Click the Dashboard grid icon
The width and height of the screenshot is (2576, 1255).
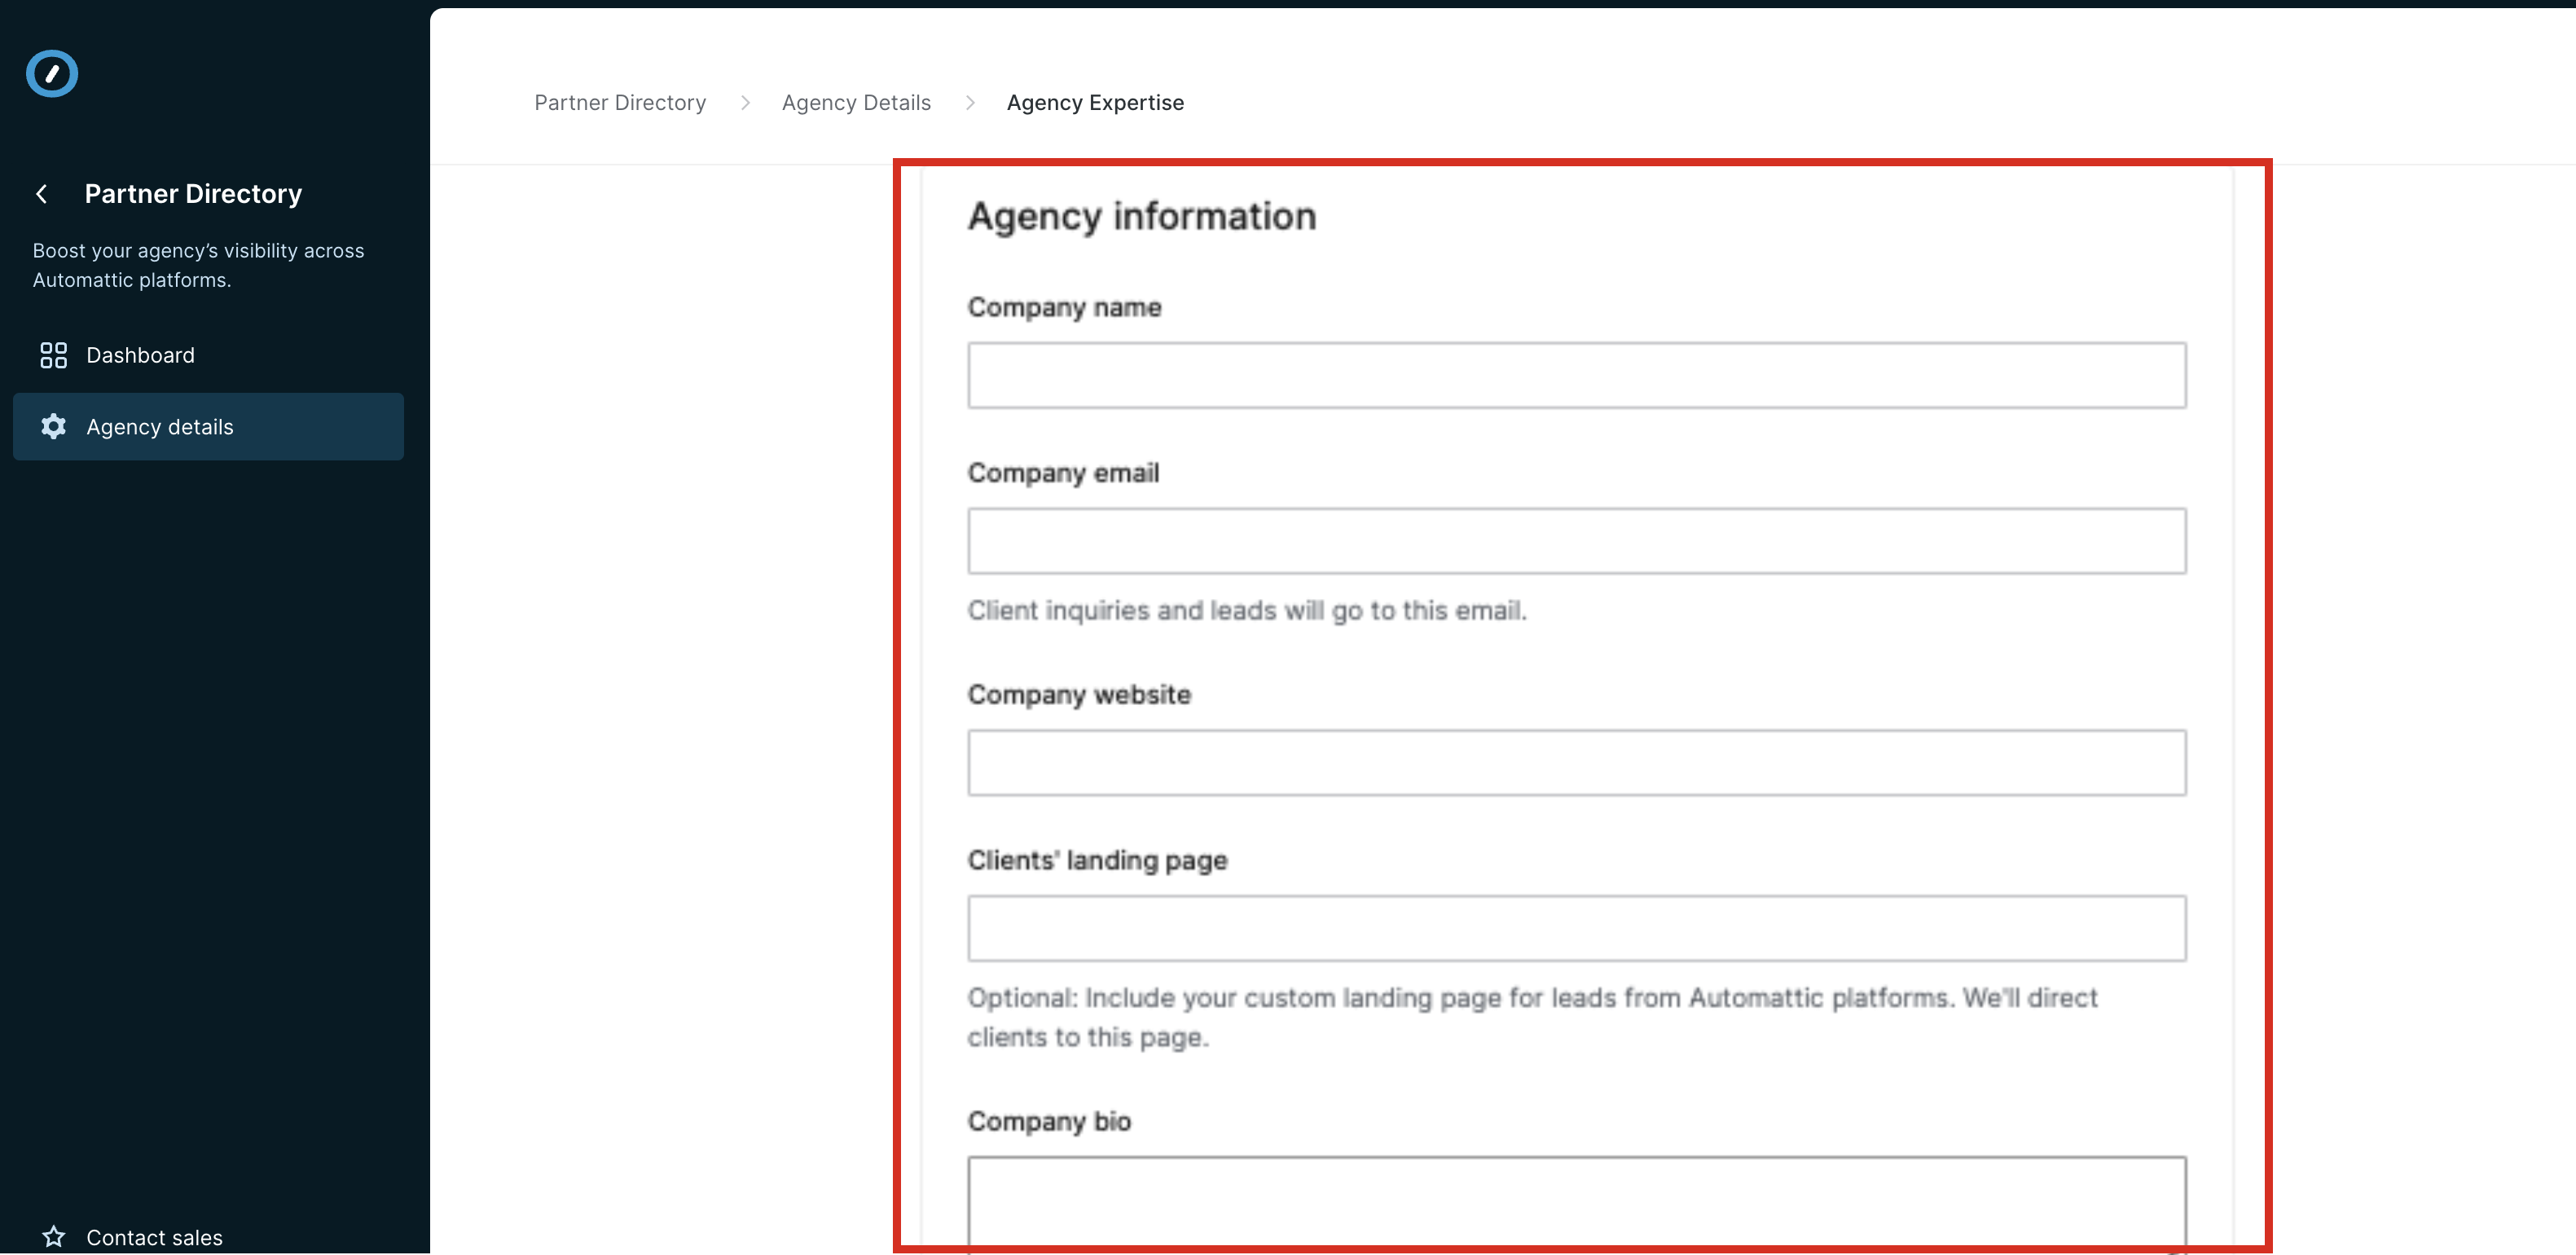pos(53,355)
